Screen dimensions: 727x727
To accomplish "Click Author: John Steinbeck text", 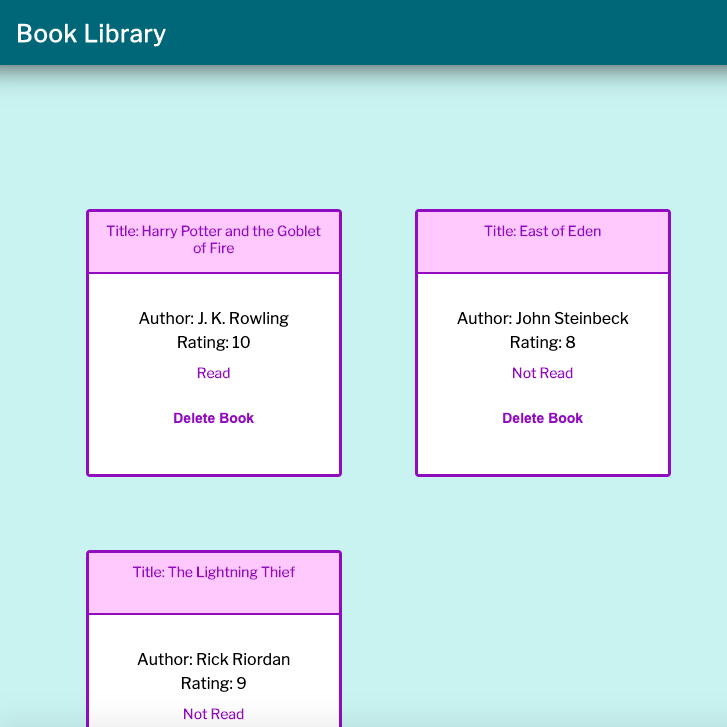I will [542, 319].
